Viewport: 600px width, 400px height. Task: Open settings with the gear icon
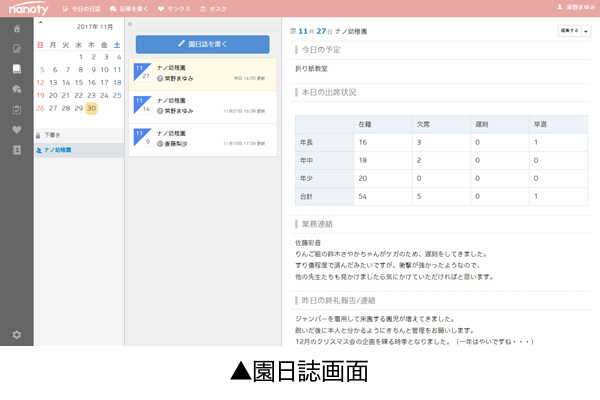click(x=16, y=334)
